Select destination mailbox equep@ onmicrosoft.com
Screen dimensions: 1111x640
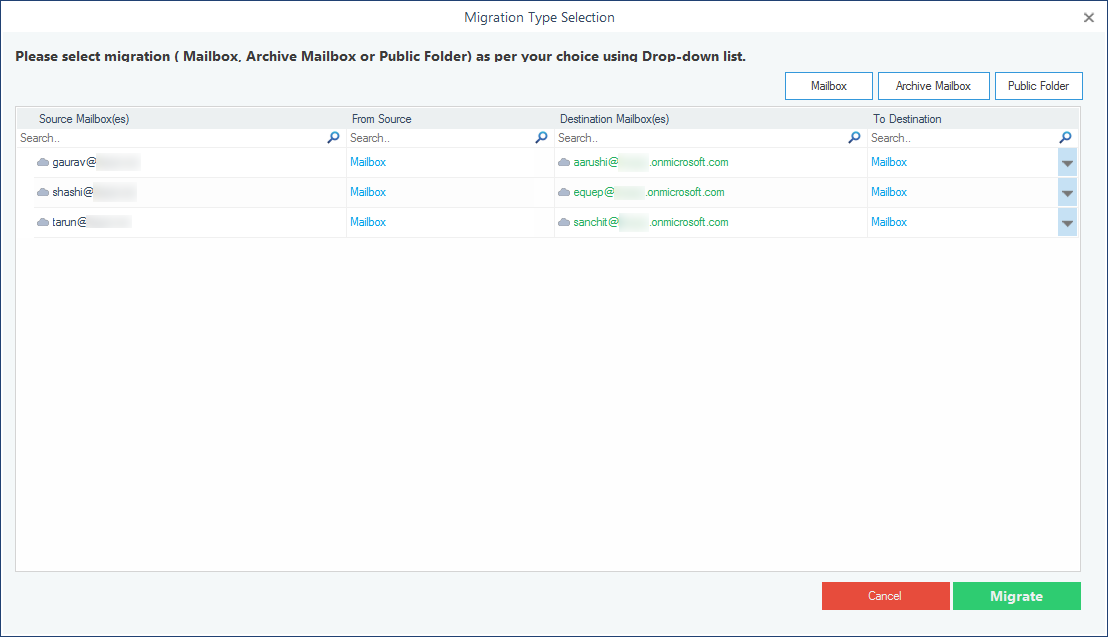click(x=648, y=192)
